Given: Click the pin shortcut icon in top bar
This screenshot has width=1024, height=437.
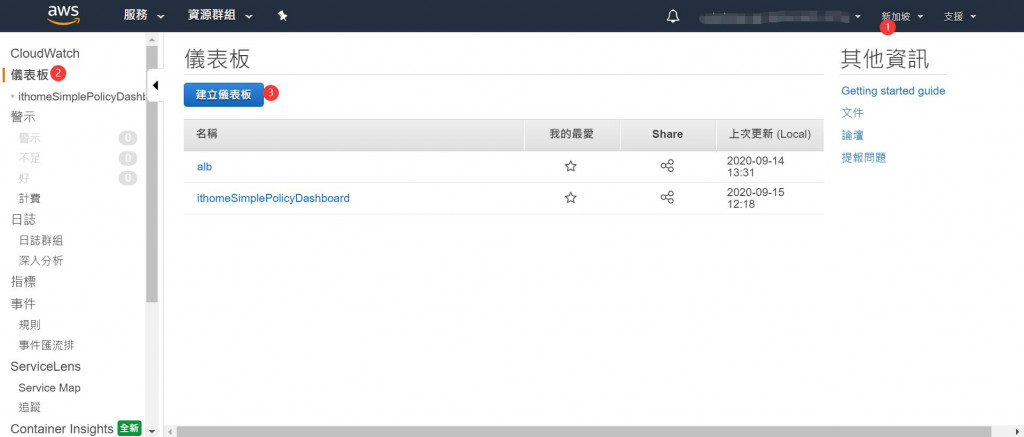Looking at the screenshot, I should point(282,16).
